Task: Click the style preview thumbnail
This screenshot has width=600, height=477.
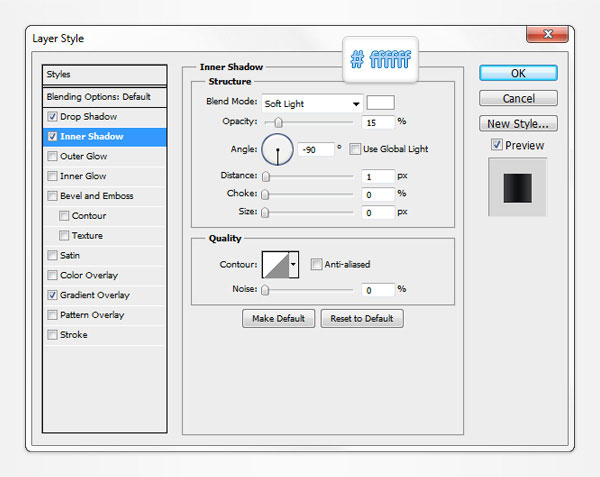Action: tap(517, 187)
